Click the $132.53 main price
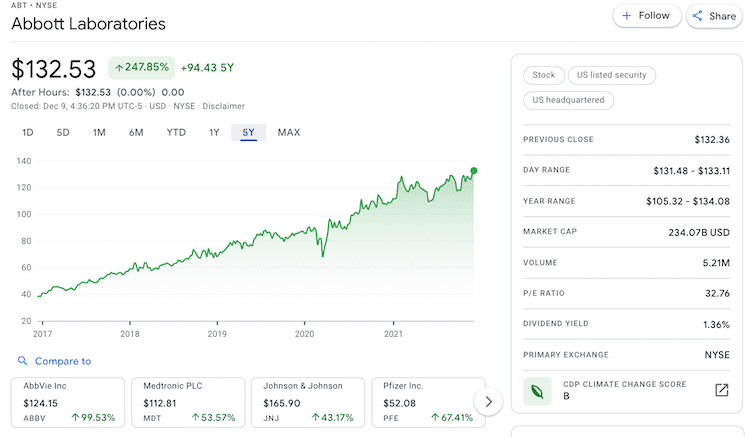This screenshot has height=437, width=750. [x=54, y=69]
